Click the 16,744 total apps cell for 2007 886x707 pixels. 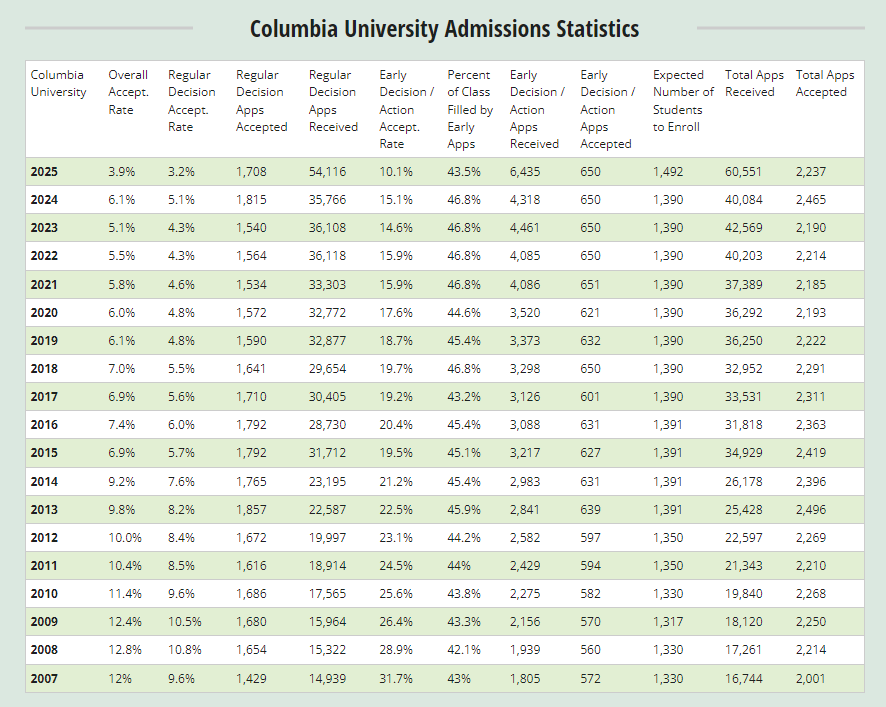pyautogui.click(x=743, y=679)
